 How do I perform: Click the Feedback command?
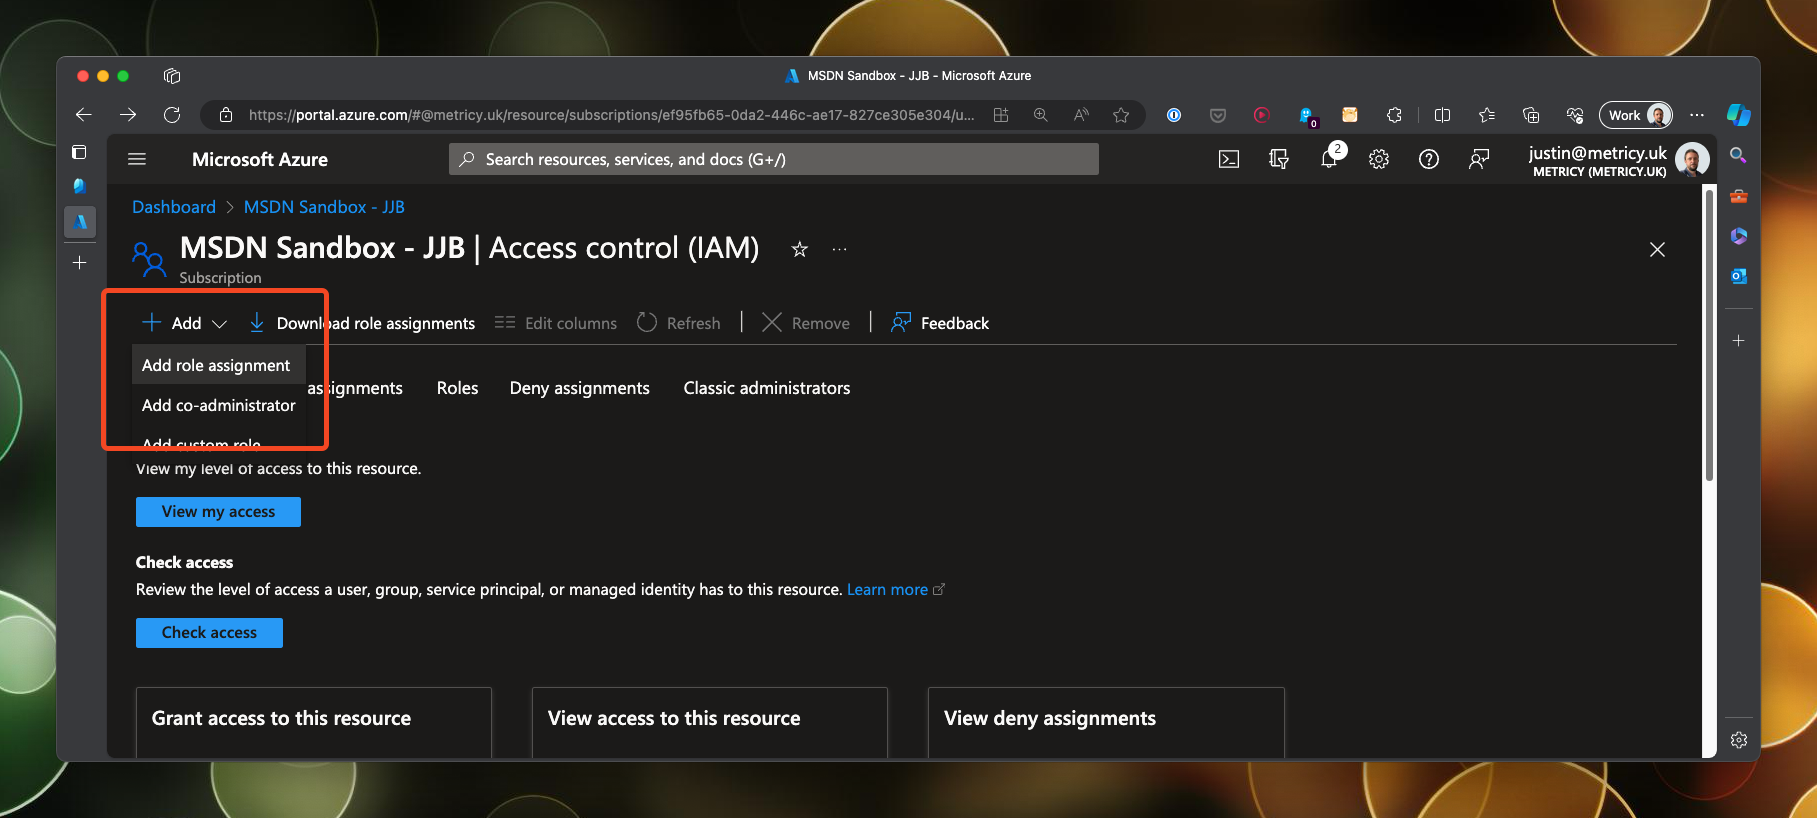coord(940,323)
